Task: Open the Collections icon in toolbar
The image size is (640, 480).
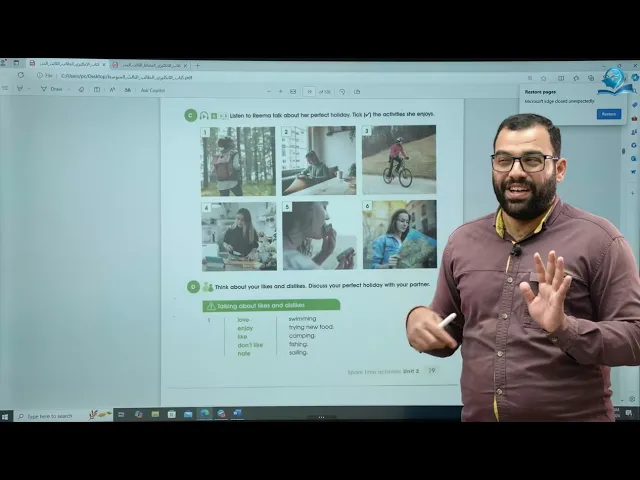Action: 591,78
